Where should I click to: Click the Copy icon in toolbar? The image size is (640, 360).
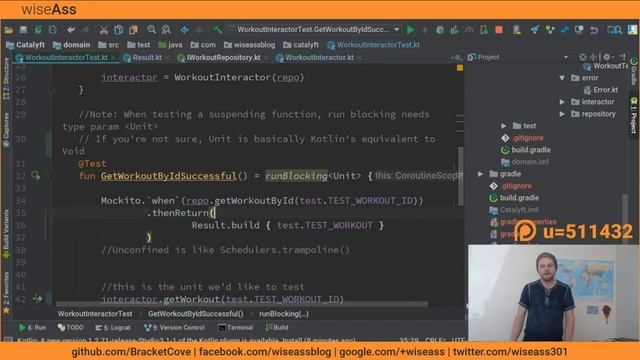point(118,30)
